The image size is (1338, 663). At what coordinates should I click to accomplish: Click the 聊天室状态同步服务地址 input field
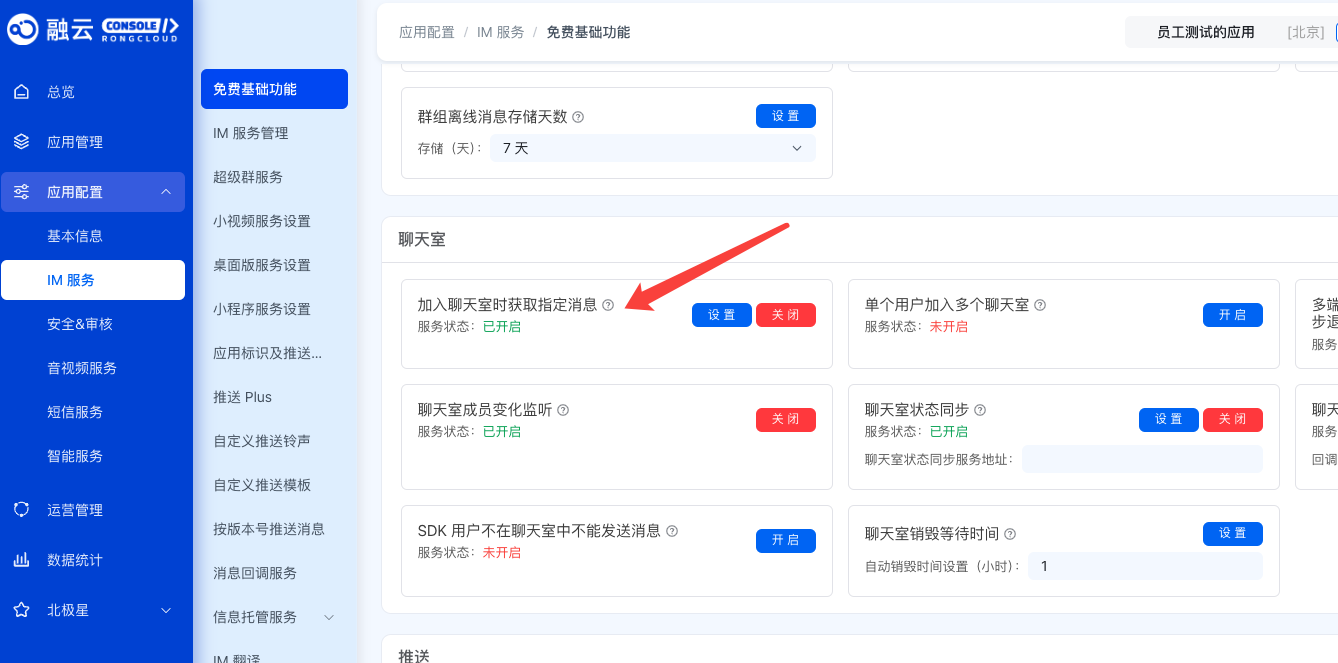tap(1142, 459)
